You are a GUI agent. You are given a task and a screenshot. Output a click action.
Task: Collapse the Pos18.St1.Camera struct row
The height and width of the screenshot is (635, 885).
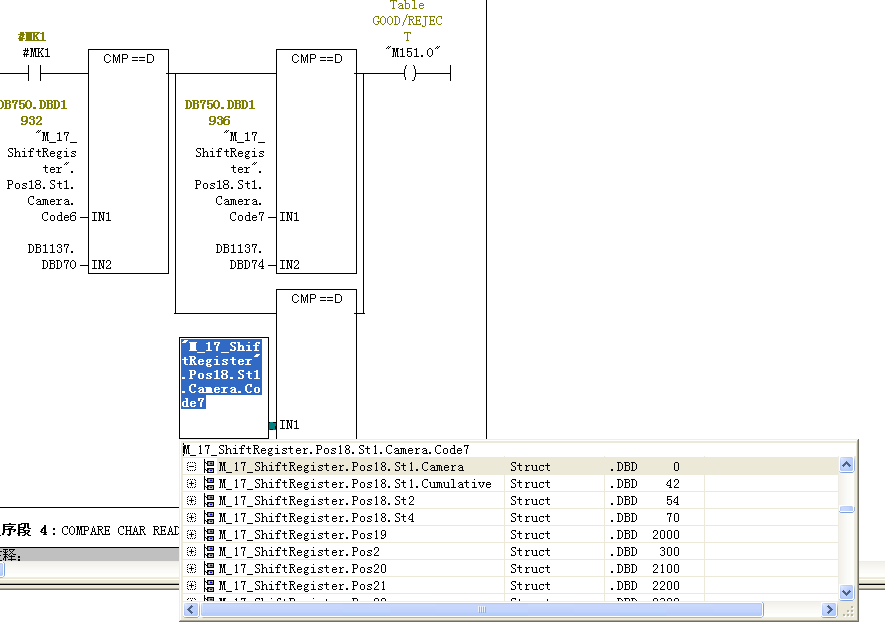(191, 467)
